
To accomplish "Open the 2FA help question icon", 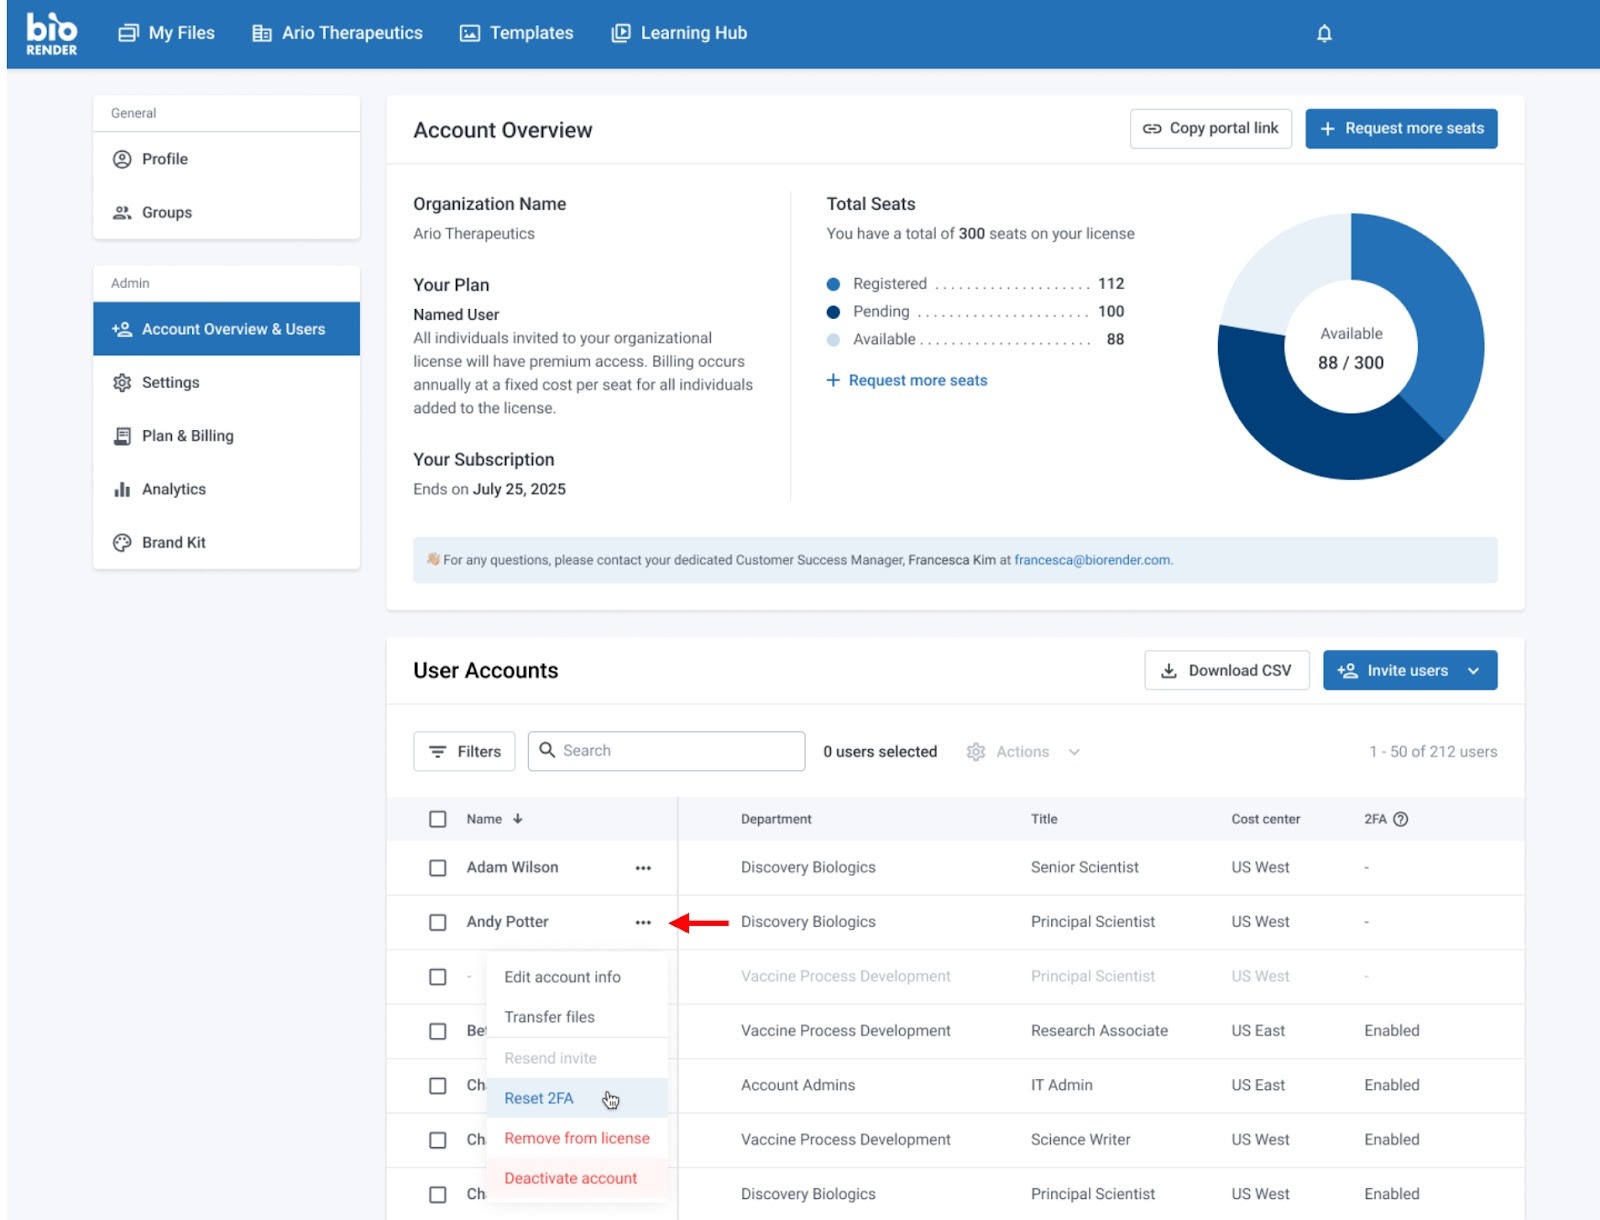I will [x=1401, y=819].
